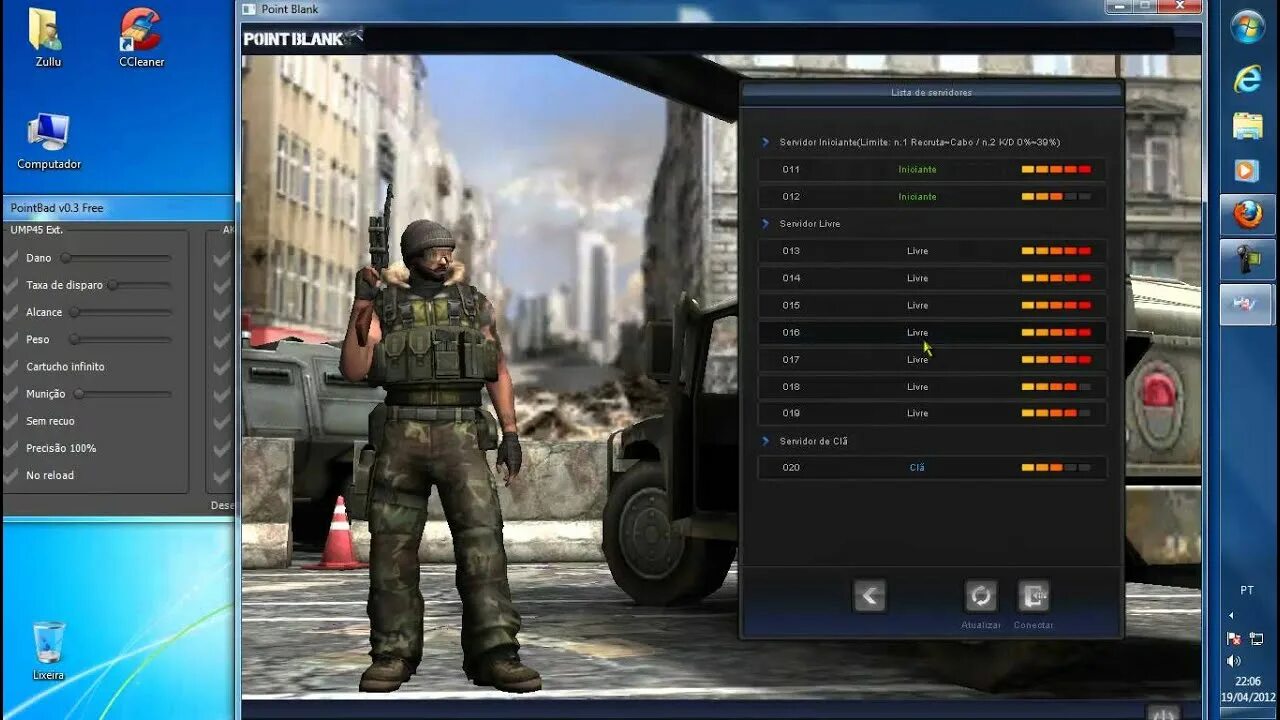Toggle the Dano checkbox
1280x720 pixels.
click(x=12, y=258)
